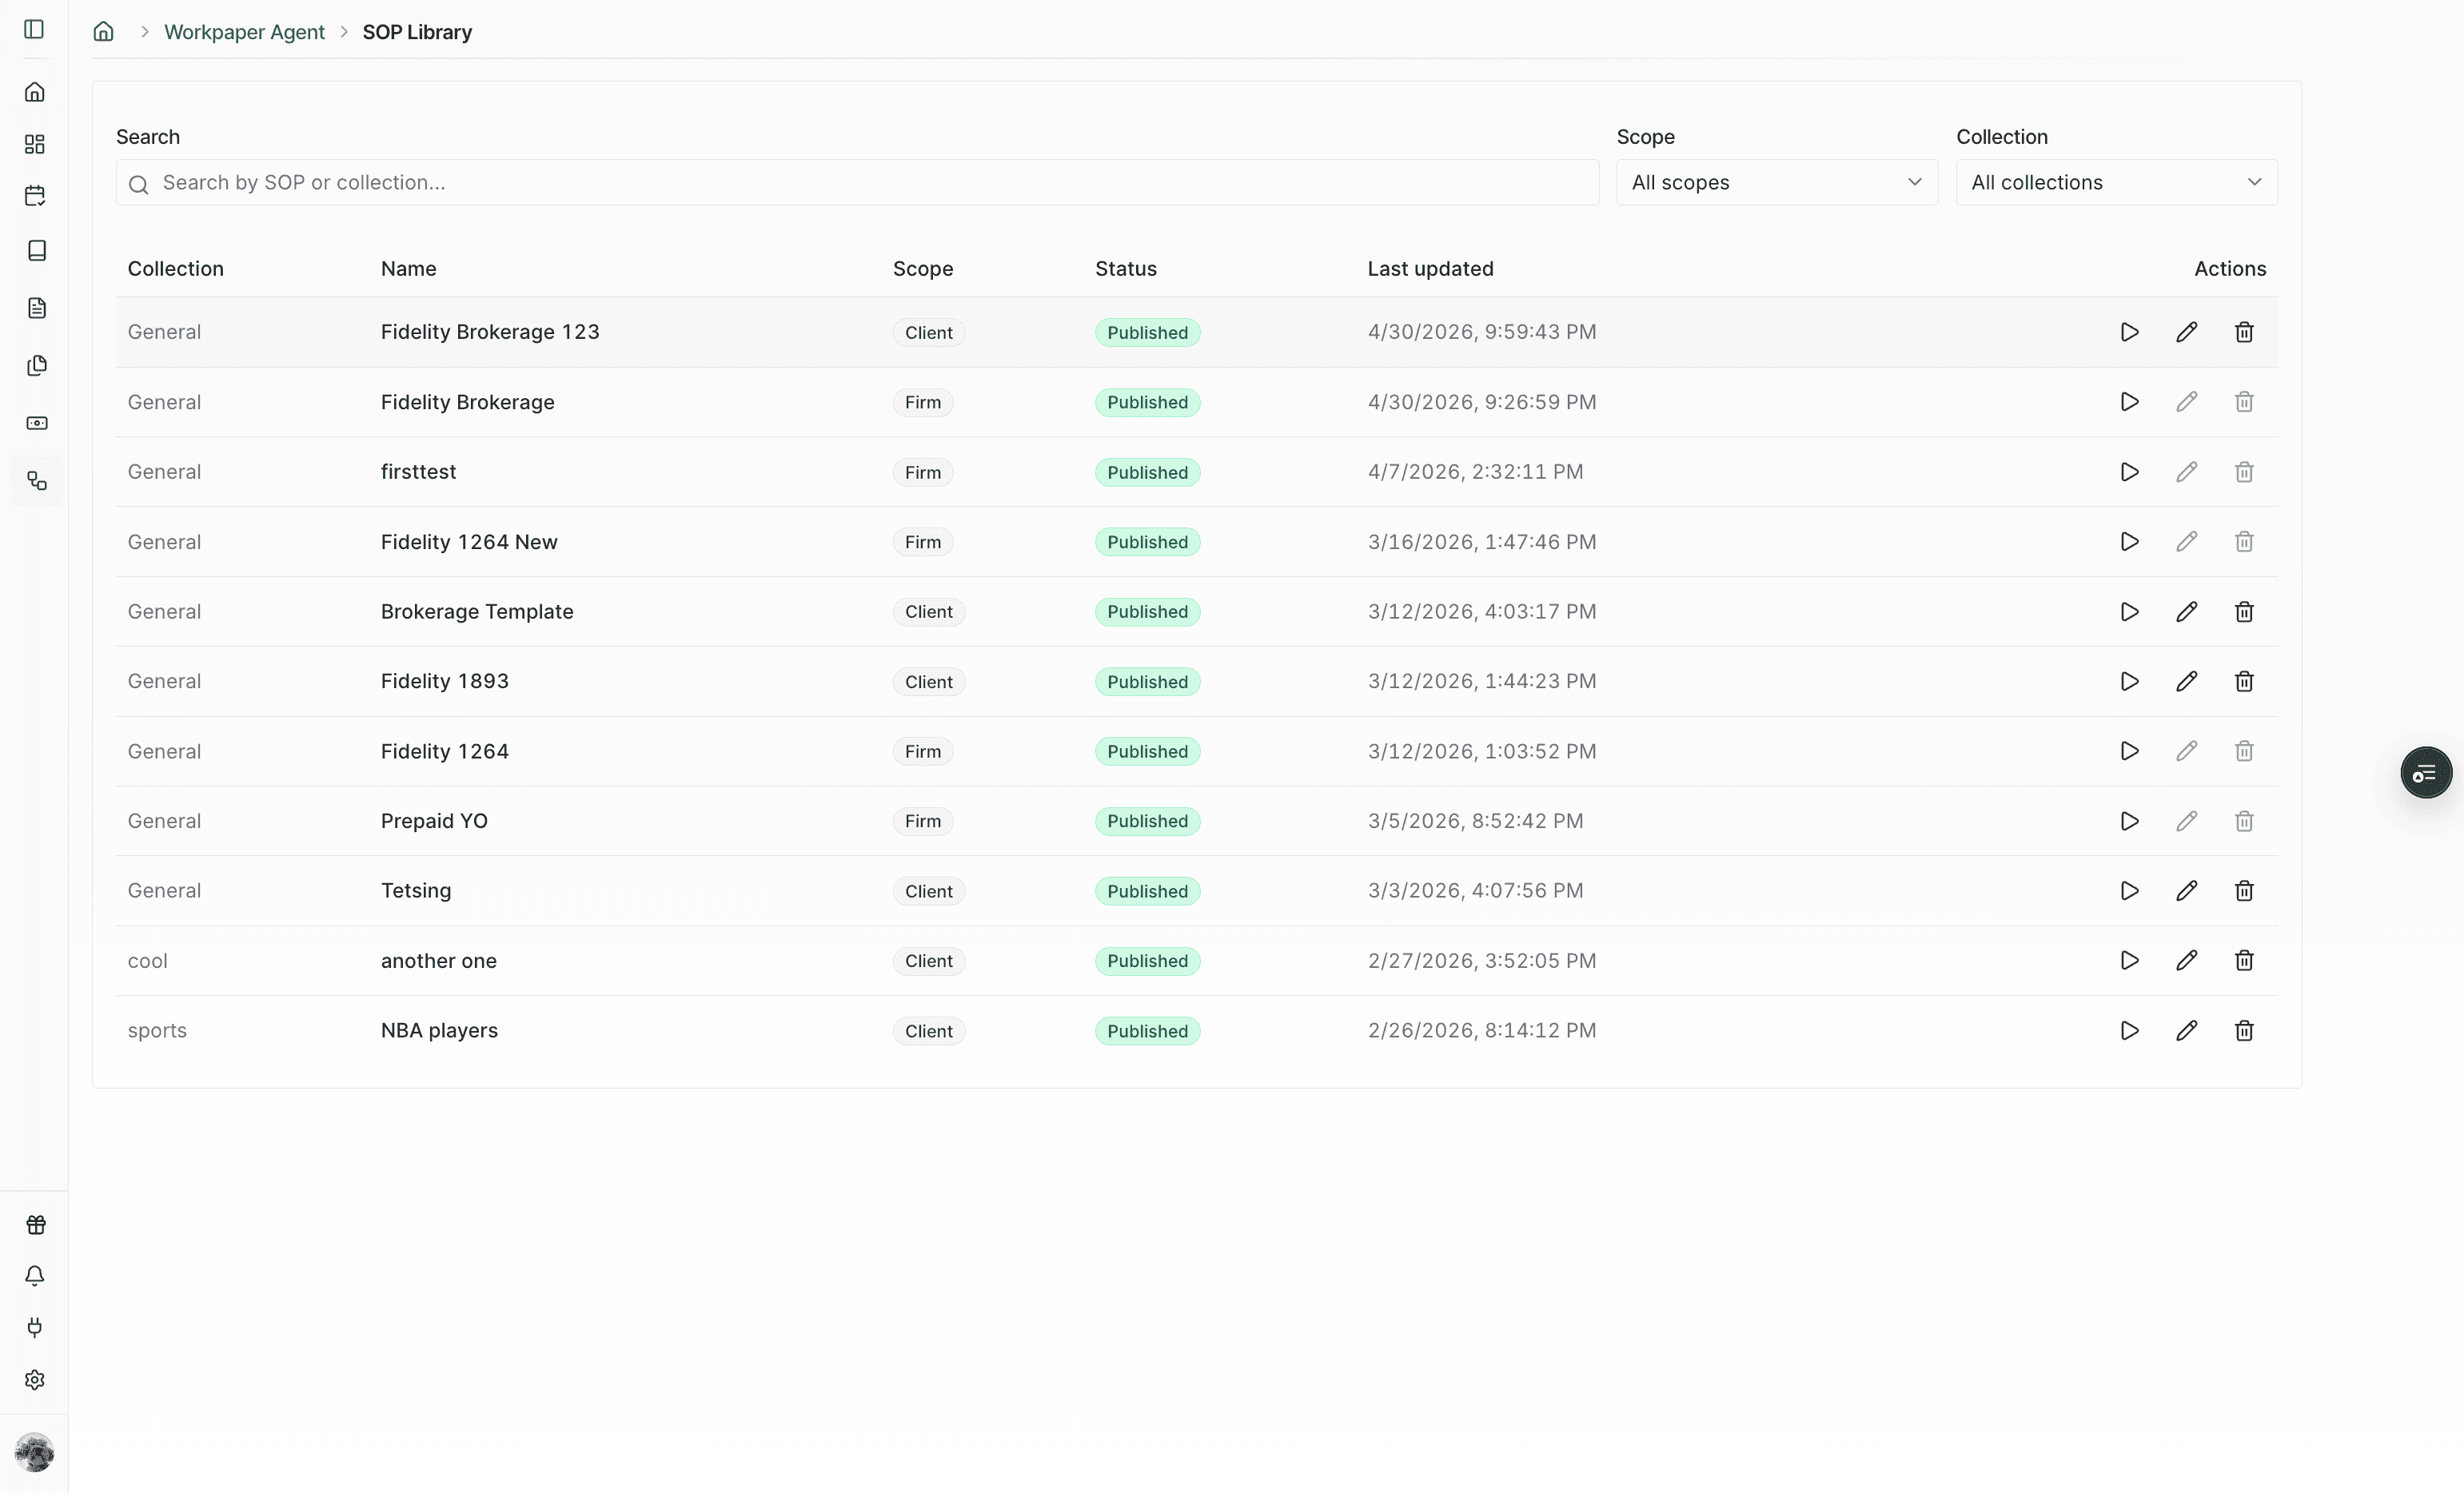Click the sports collection cell
This screenshot has width=2464, height=1493.
tap(157, 1031)
